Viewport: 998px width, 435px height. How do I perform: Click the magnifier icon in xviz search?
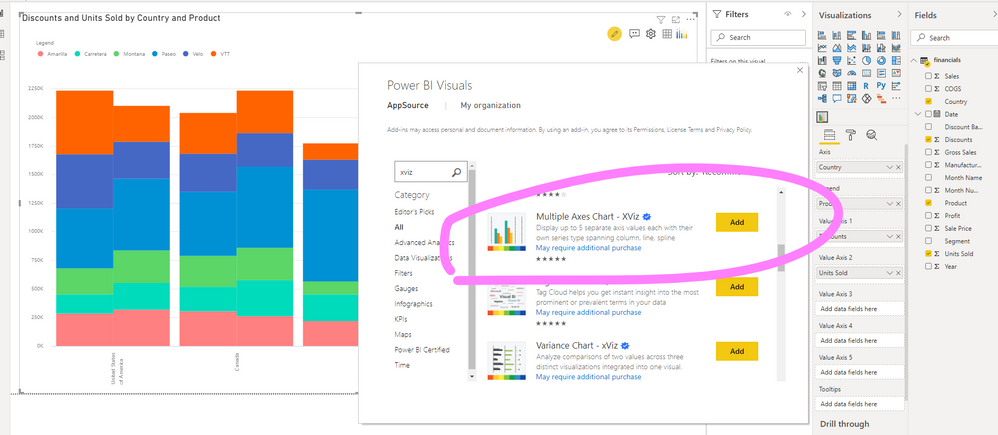456,172
